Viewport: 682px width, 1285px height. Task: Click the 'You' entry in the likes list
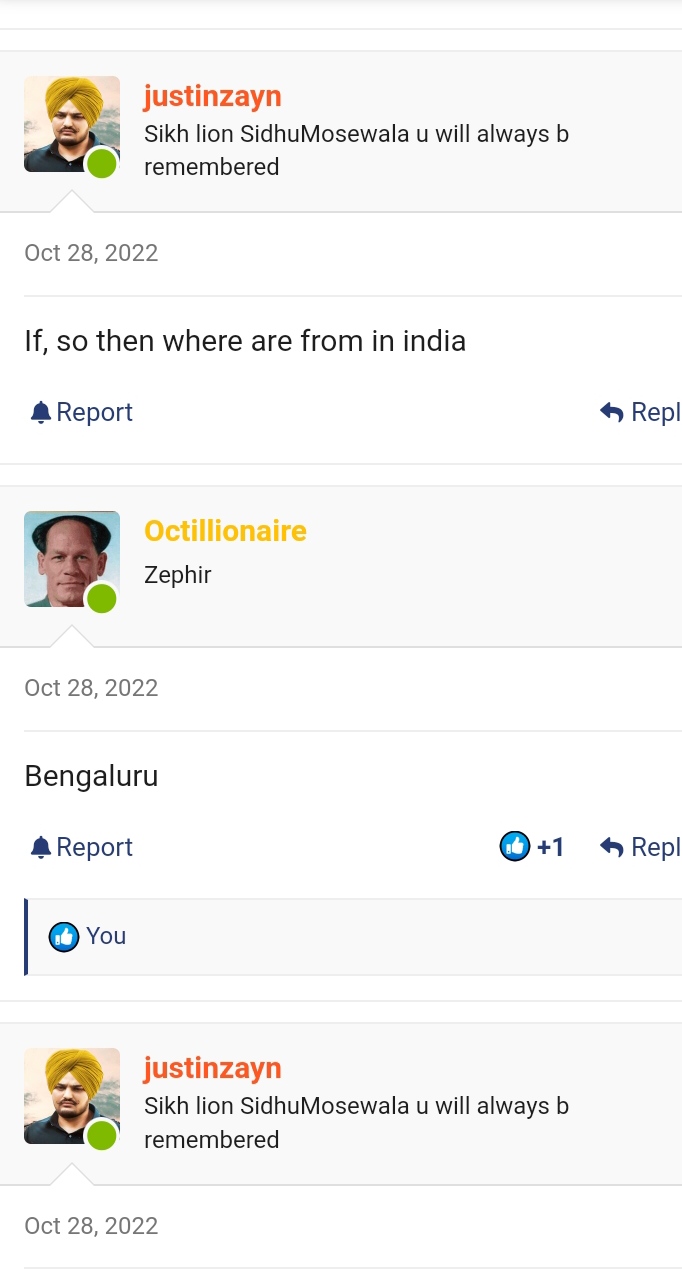106,936
